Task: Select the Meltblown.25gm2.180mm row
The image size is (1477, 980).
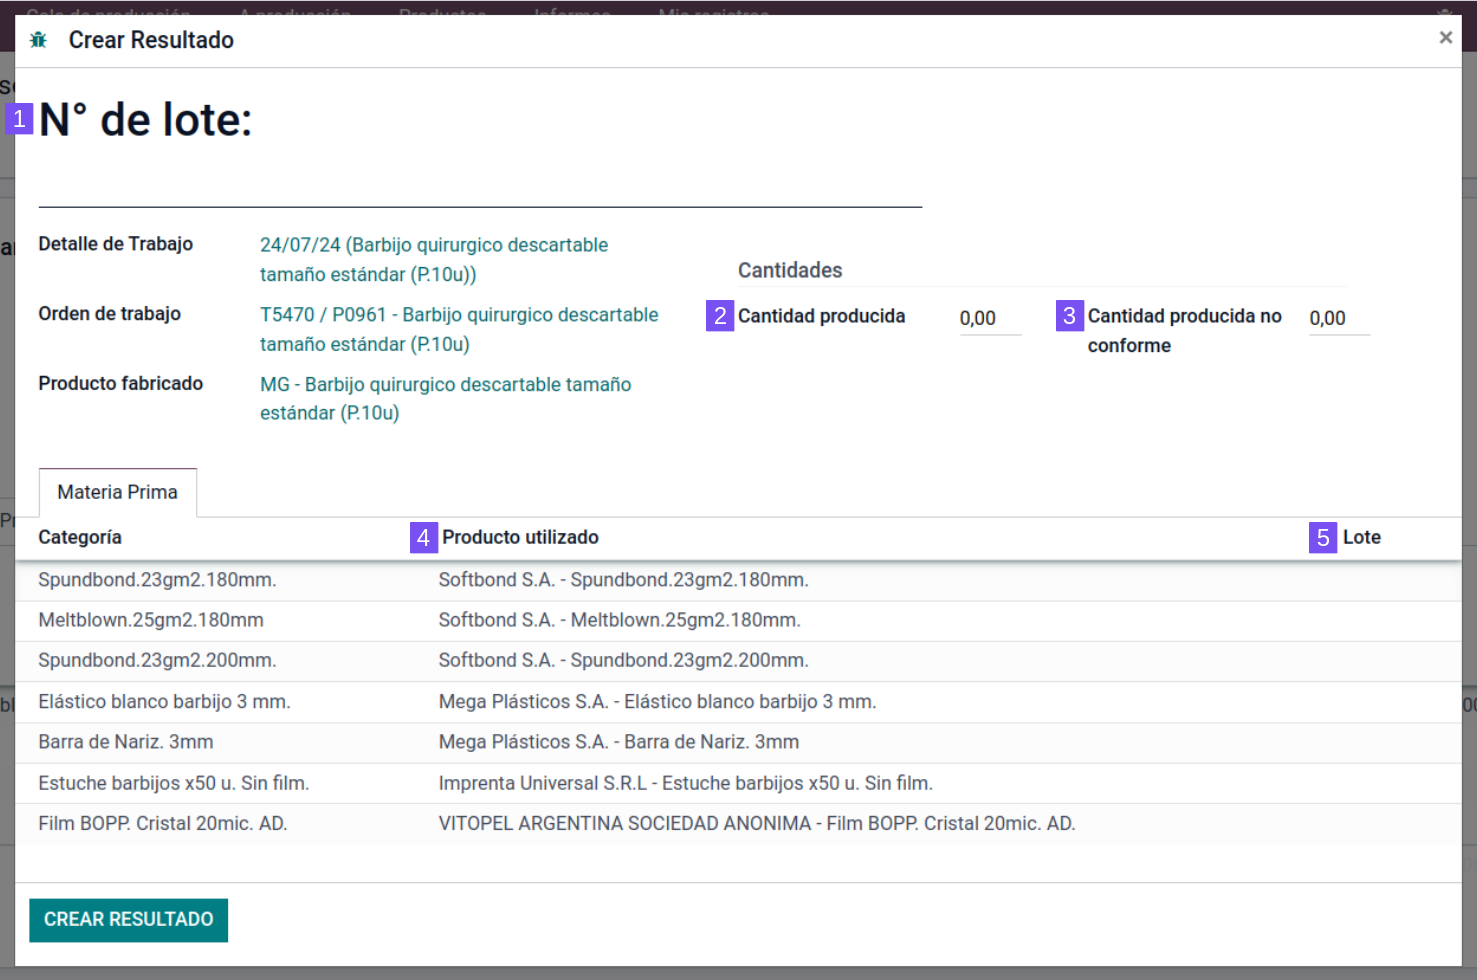Action: 151,620
